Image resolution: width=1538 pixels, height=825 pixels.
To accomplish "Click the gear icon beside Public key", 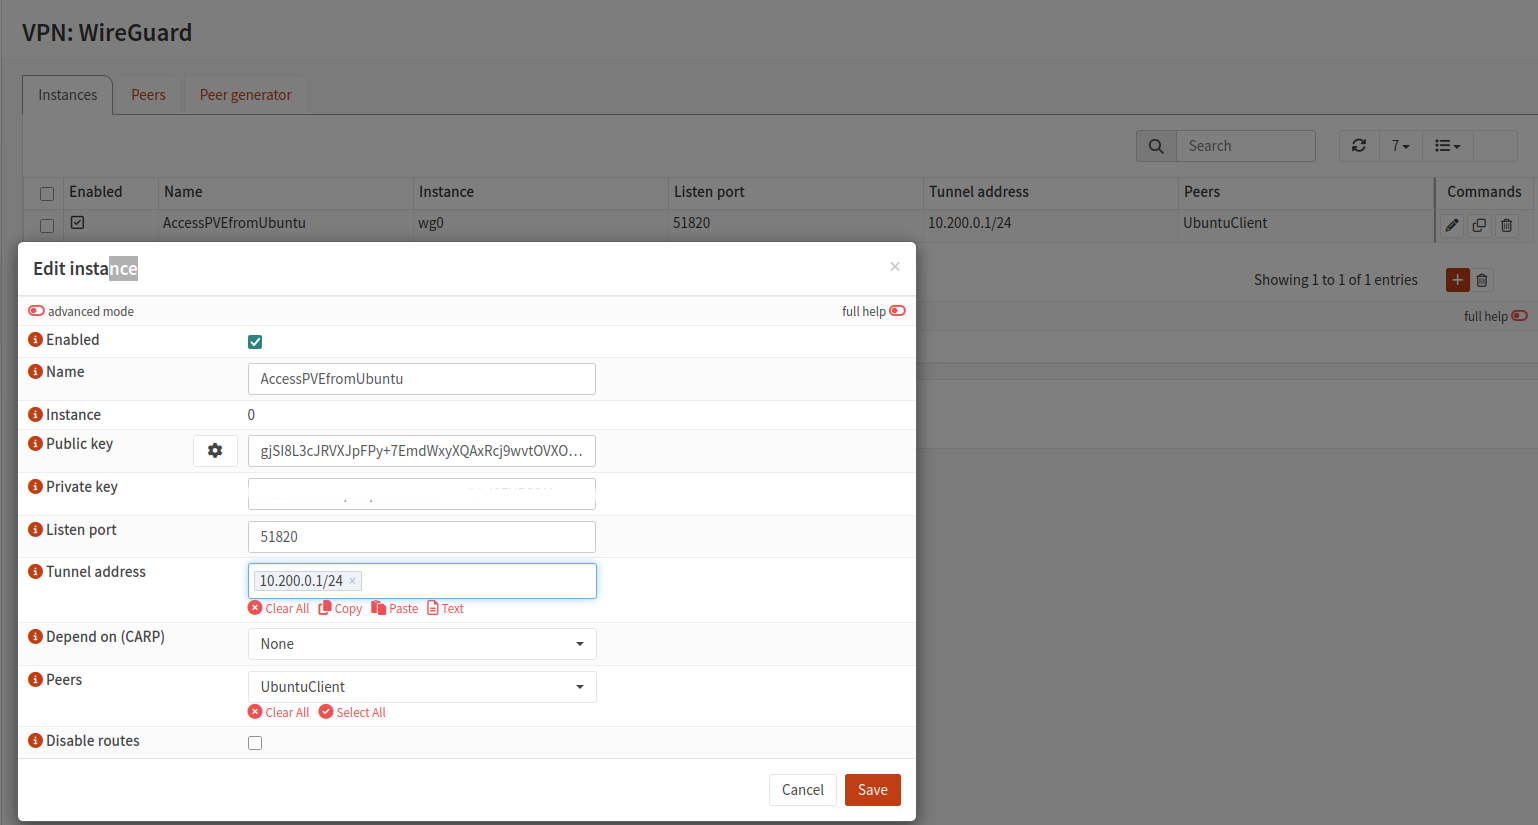I will click(x=215, y=451).
